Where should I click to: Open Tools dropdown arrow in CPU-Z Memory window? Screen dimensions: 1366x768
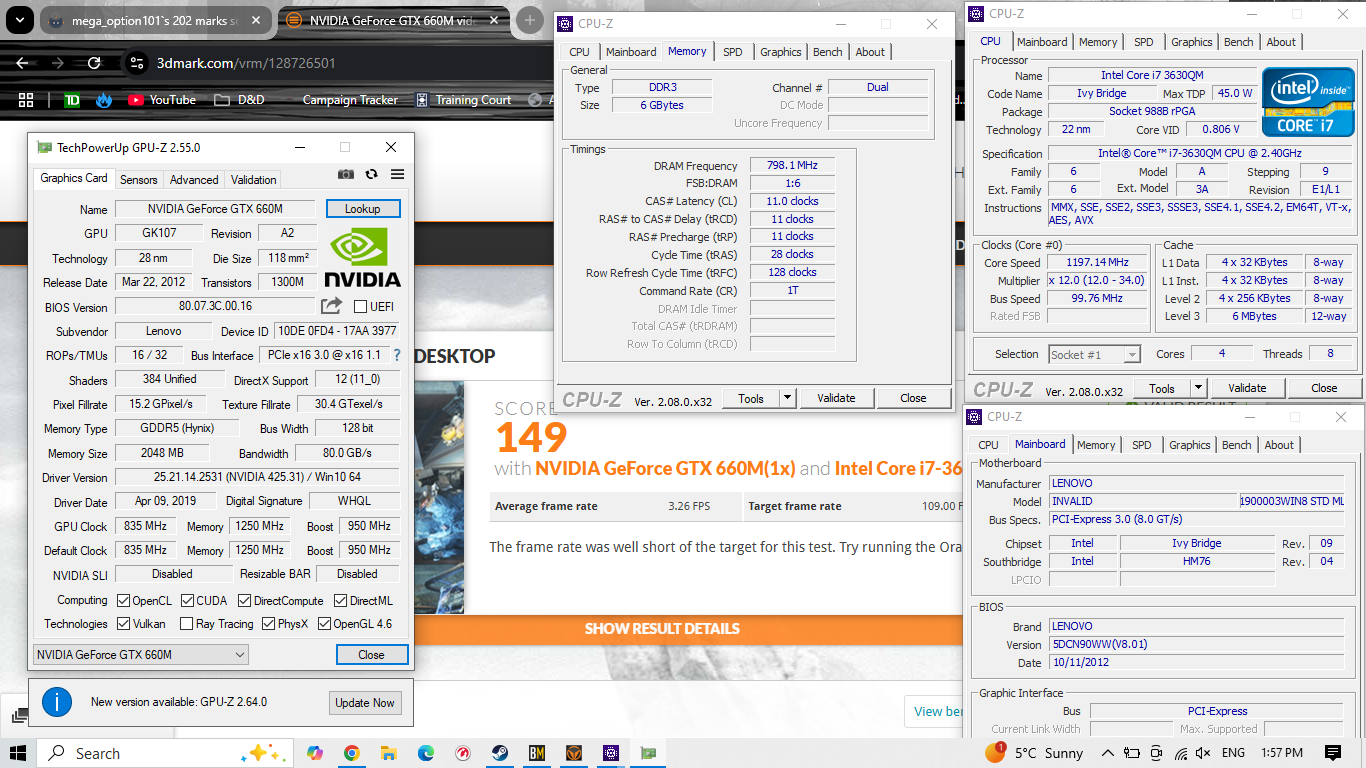pyautogui.click(x=788, y=398)
